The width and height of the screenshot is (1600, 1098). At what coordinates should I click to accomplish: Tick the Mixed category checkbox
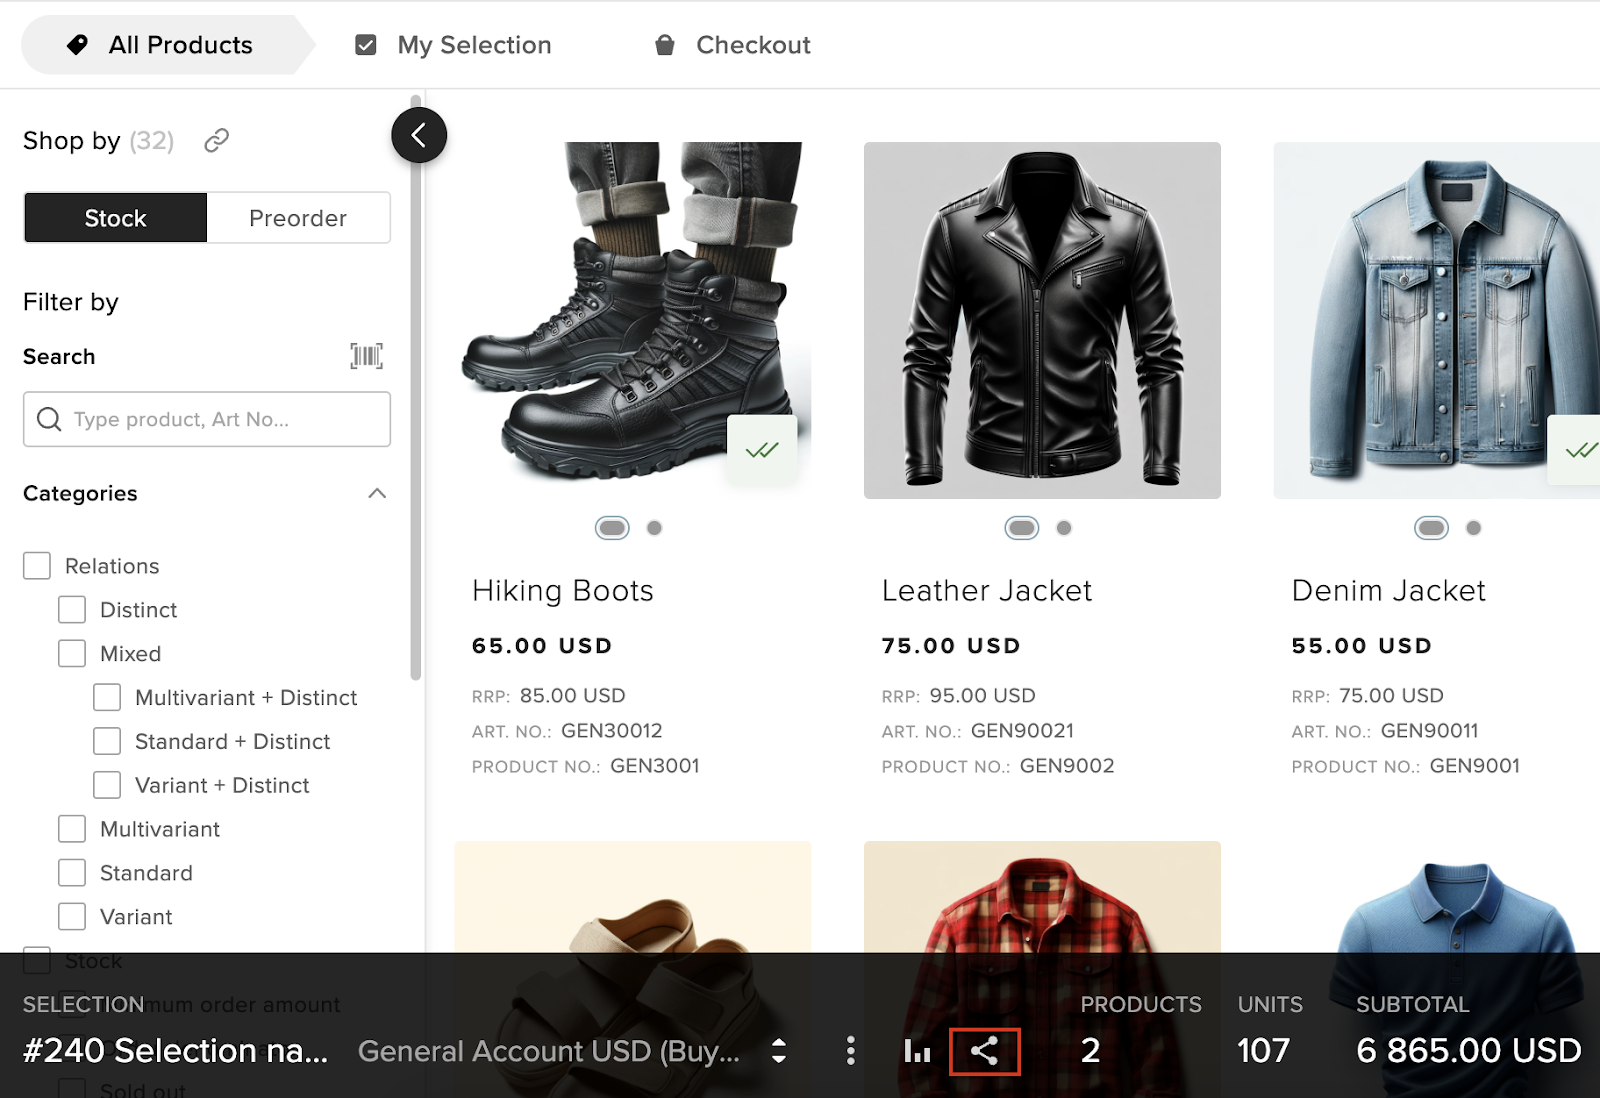[72, 654]
